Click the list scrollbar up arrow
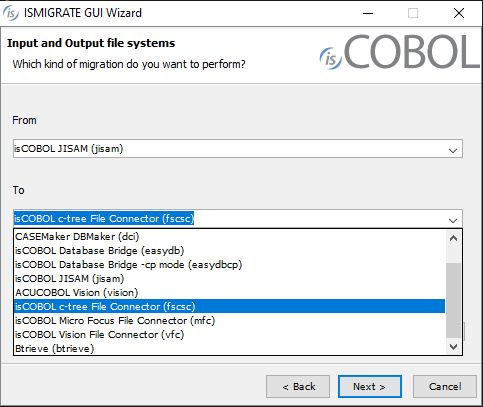 453,238
